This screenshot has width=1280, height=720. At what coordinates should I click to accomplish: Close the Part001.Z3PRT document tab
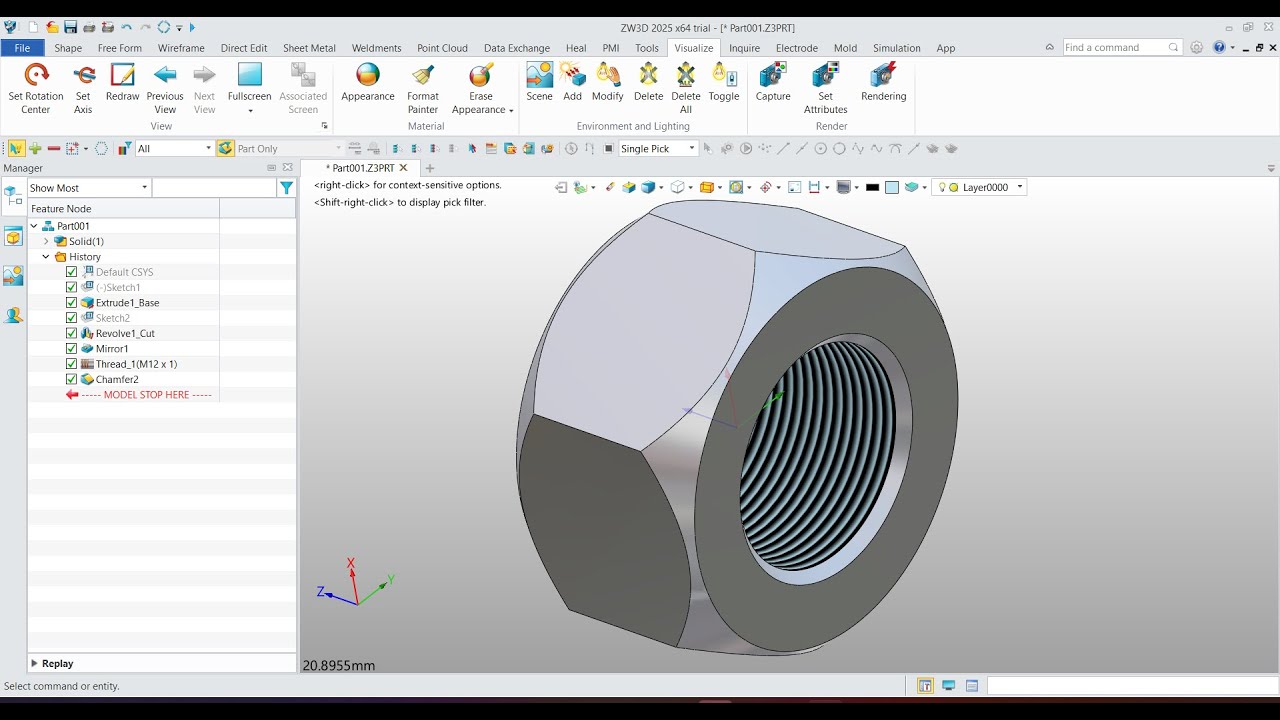pos(403,168)
